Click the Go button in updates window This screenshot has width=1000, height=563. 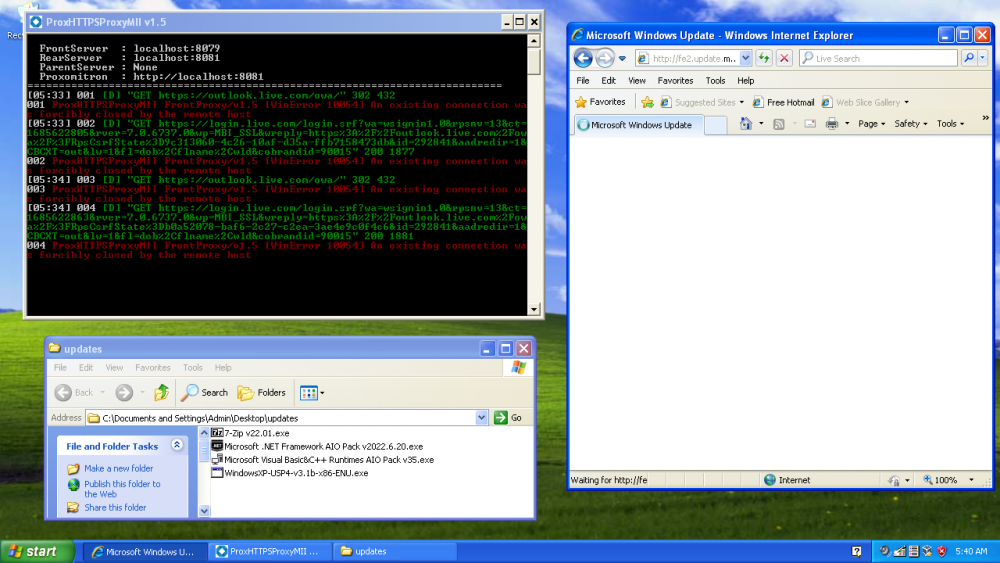(508, 418)
